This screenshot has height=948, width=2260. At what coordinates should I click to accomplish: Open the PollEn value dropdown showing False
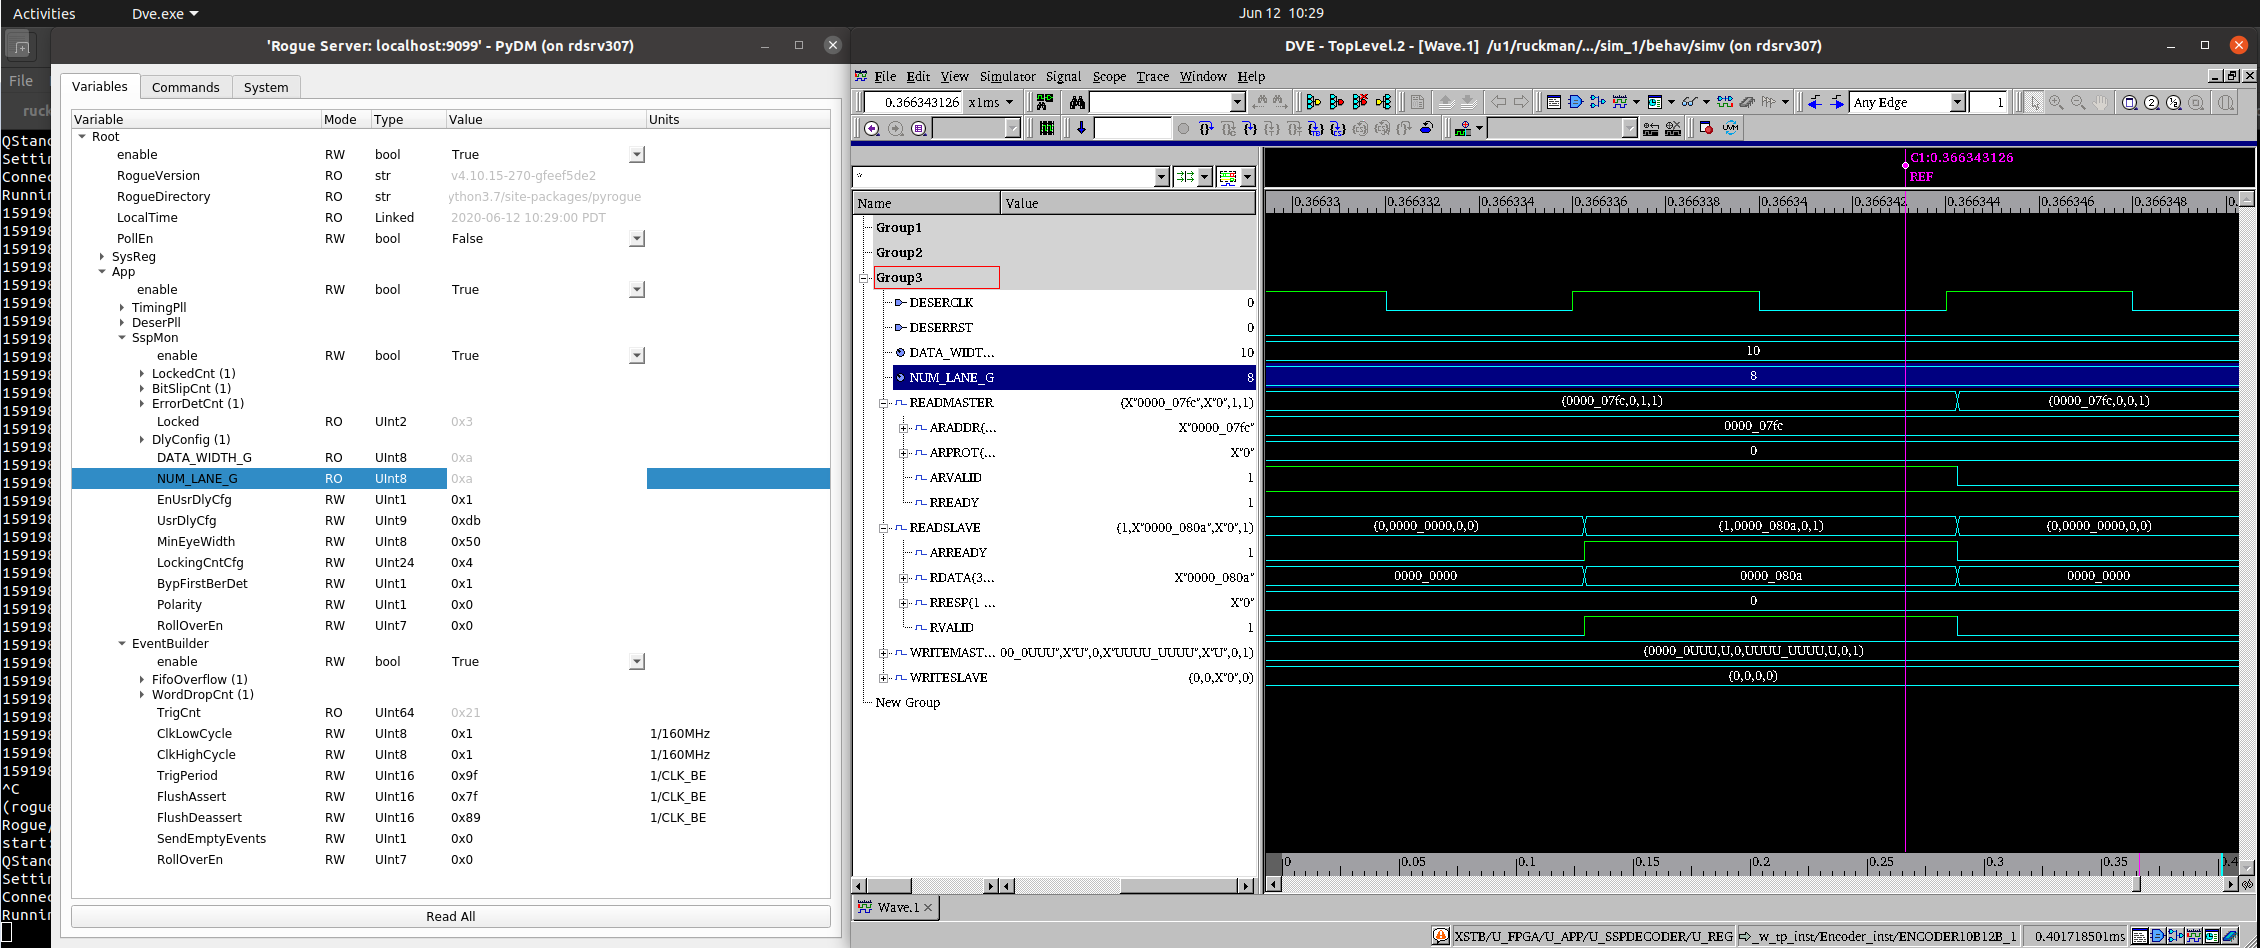coord(637,239)
